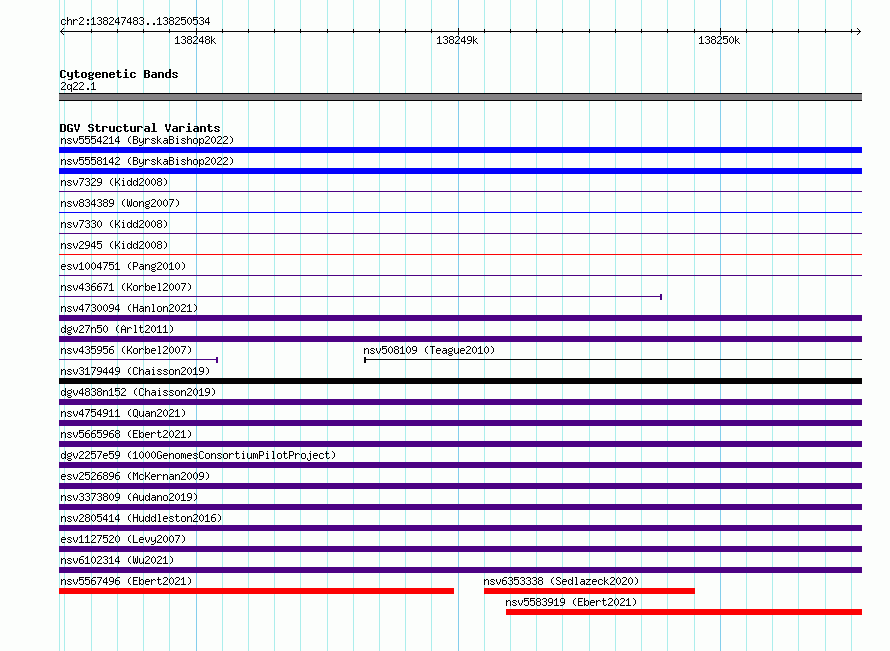
Task: Click the short line under nsv435956
Action: click(138, 360)
